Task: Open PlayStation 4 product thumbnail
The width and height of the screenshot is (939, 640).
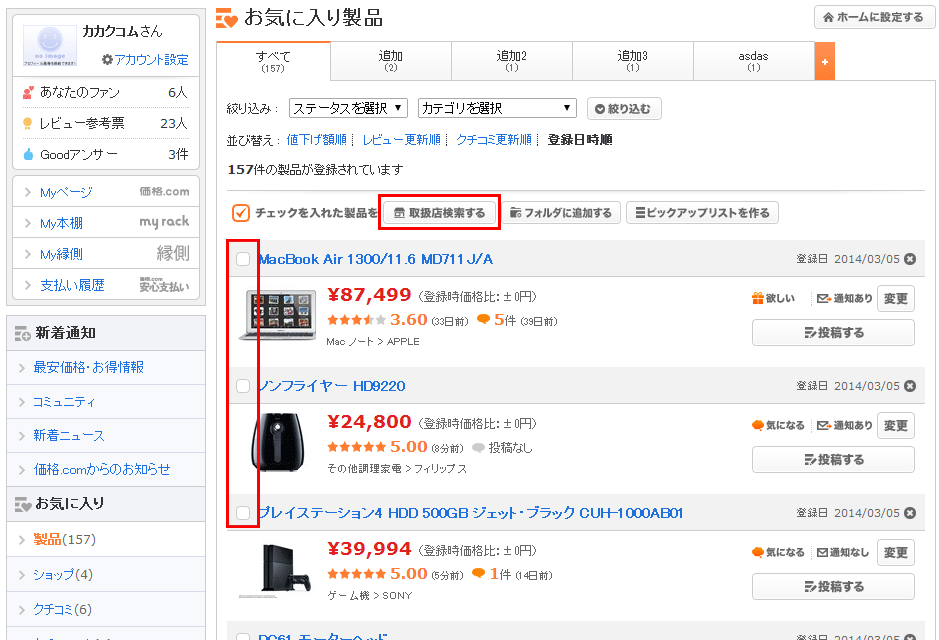Action: (x=275, y=571)
